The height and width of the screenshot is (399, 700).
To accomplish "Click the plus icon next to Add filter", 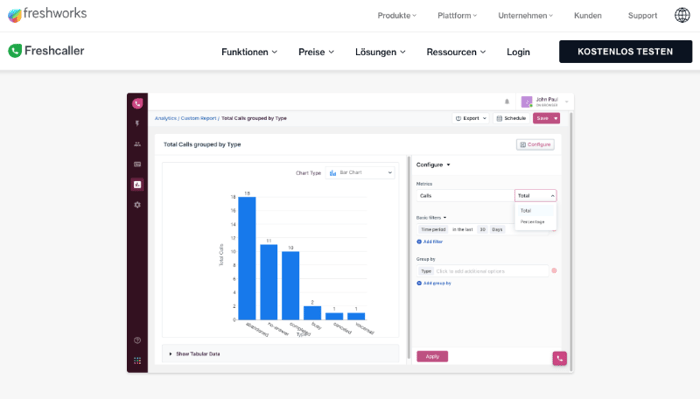I will pyautogui.click(x=419, y=241).
